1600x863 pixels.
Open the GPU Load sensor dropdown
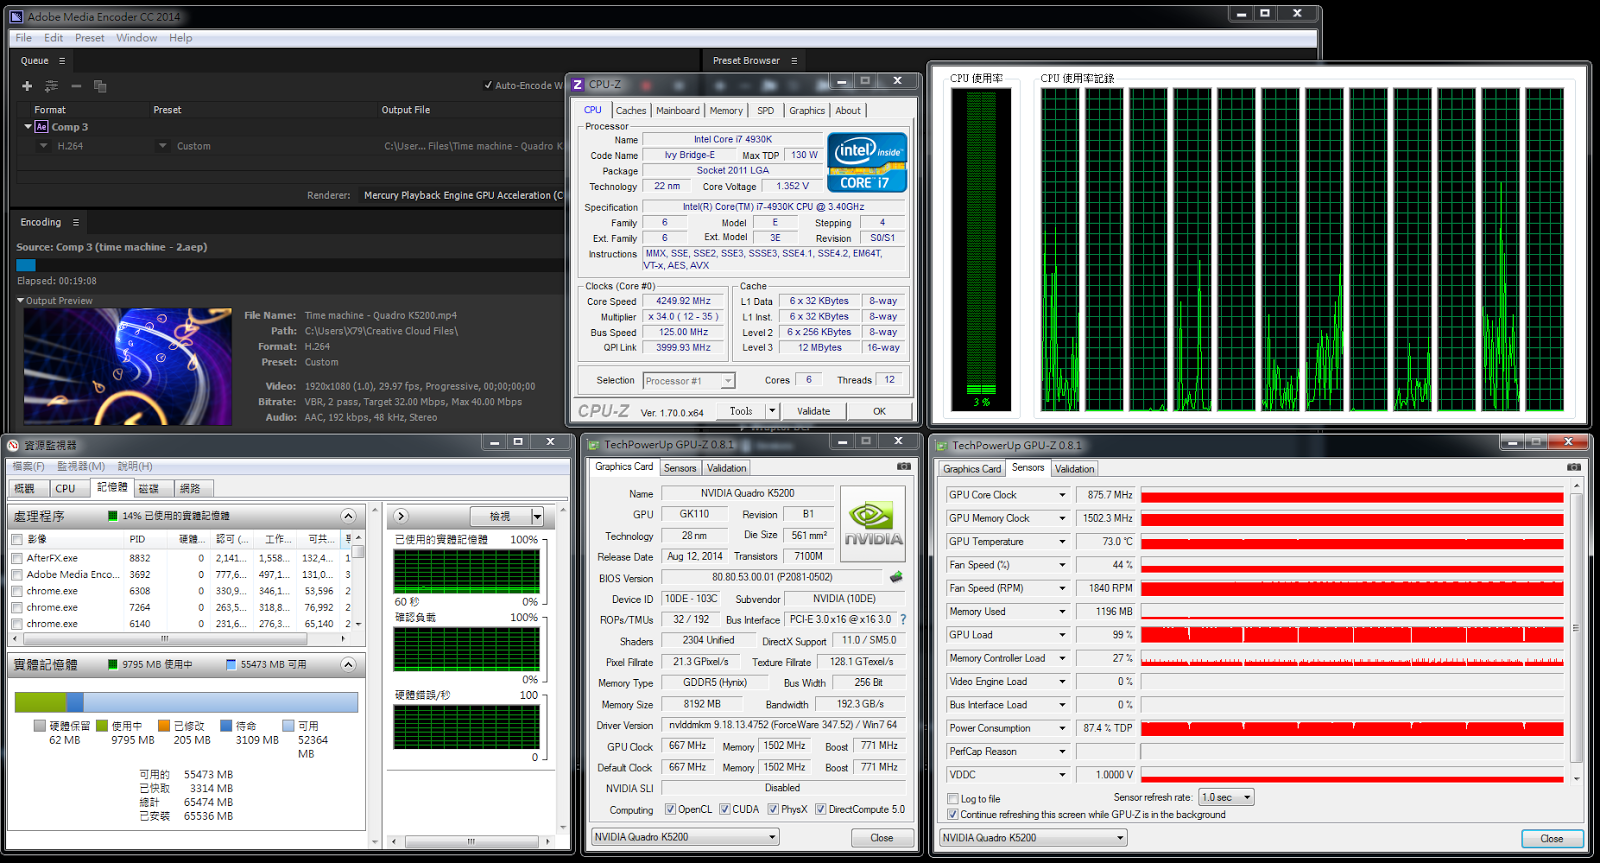click(x=1062, y=634)
